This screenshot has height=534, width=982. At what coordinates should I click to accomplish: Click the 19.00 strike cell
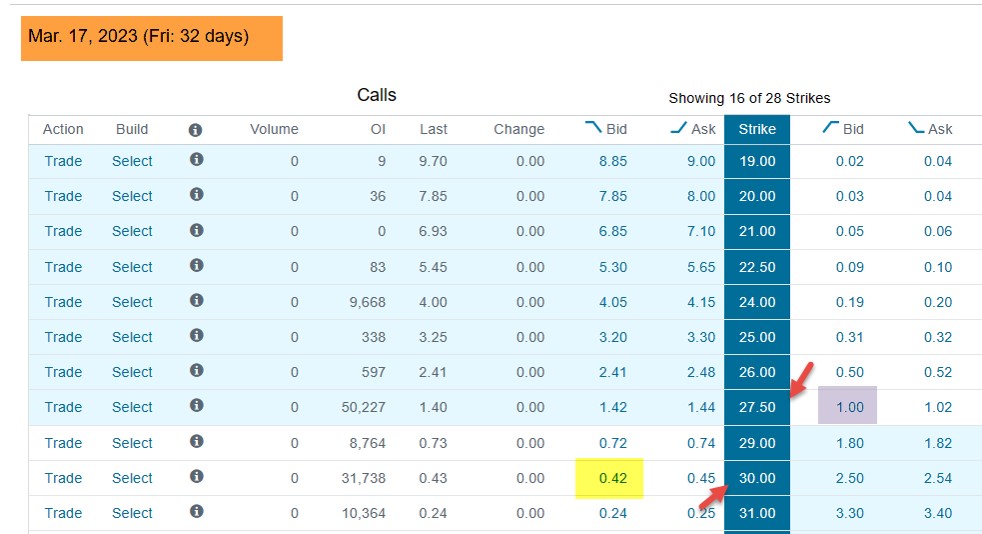(x=757, y=161)
